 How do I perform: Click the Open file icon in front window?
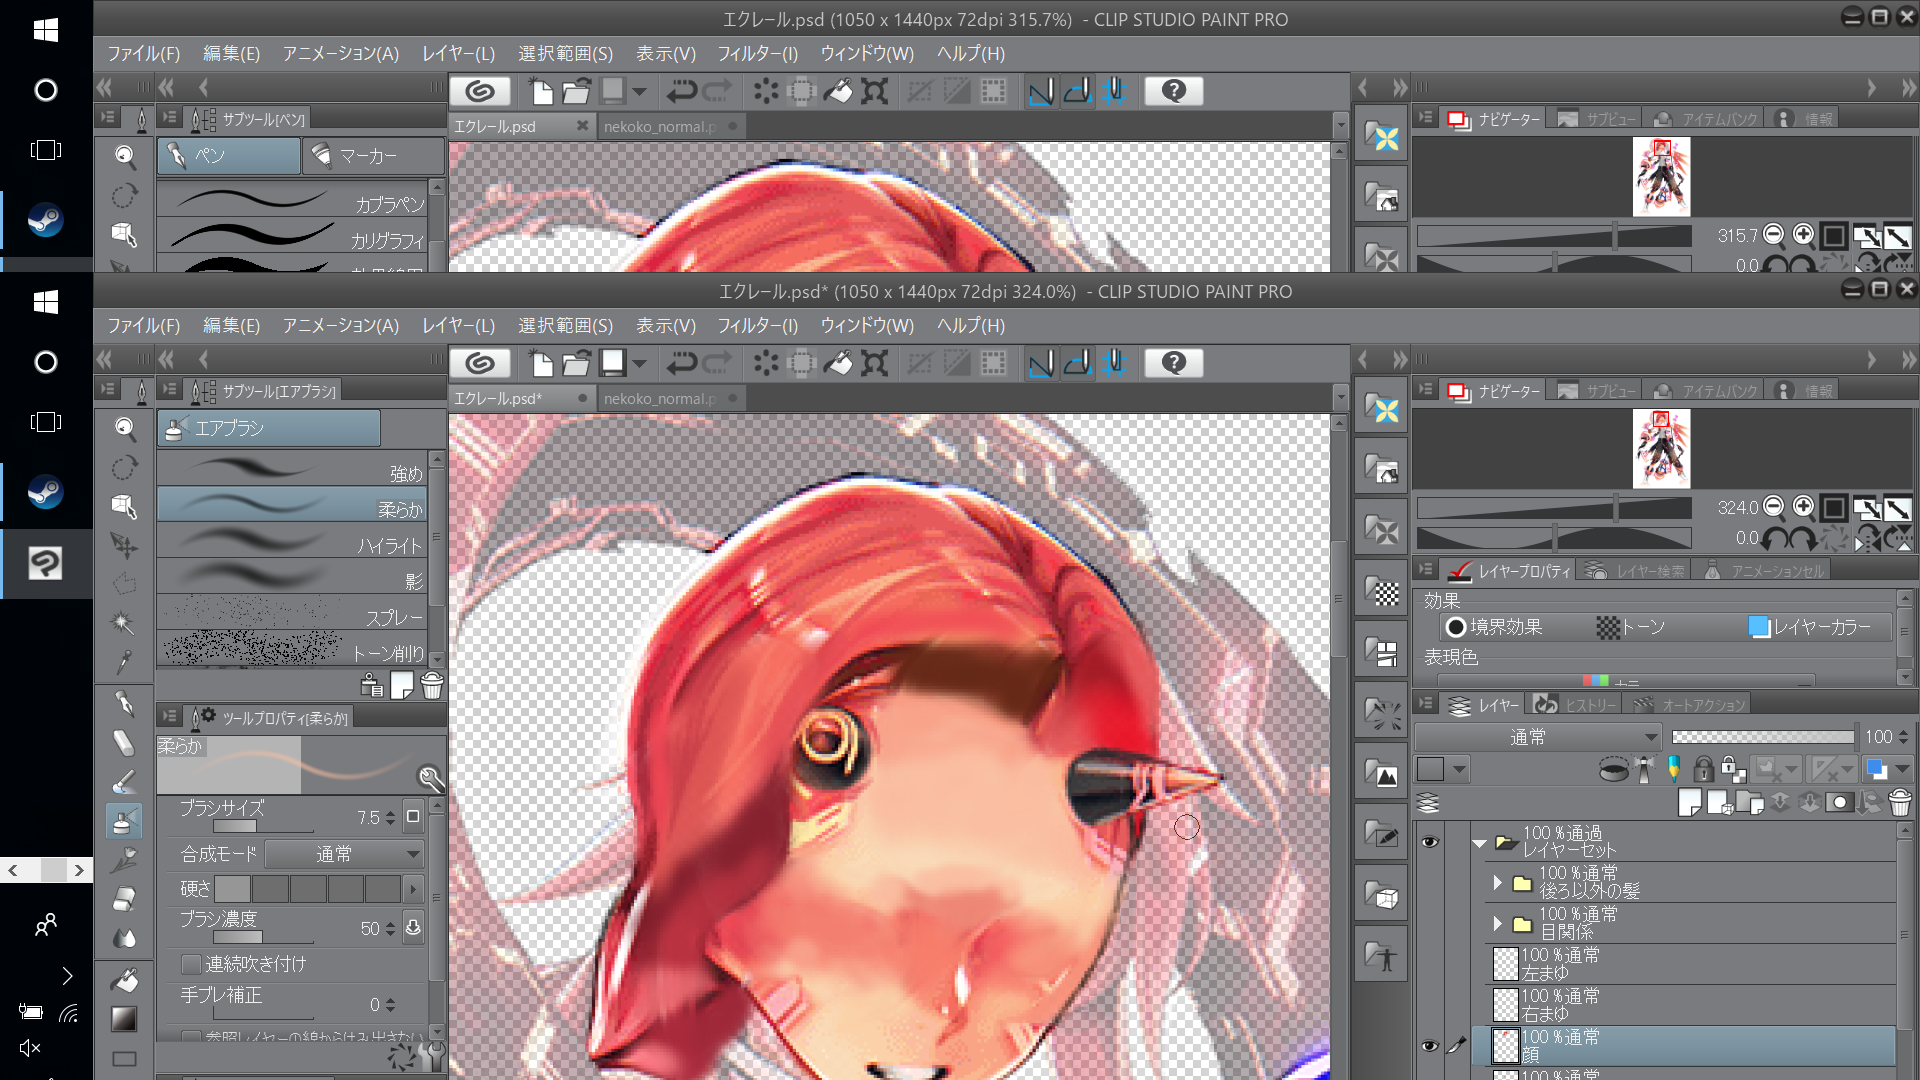tap(576, 363)
